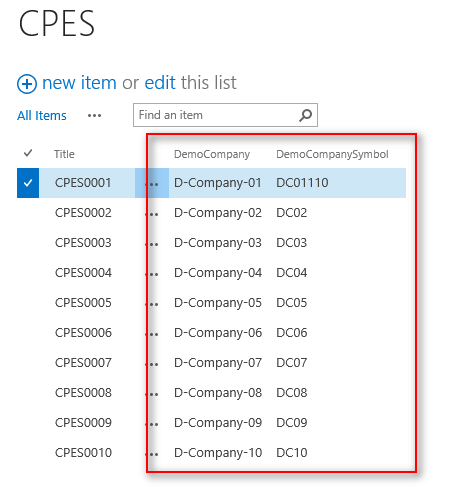This screenshot has width=466, height=487.
Task: Open ellipsis menu for CPES0003
Action: click(152, 244)
